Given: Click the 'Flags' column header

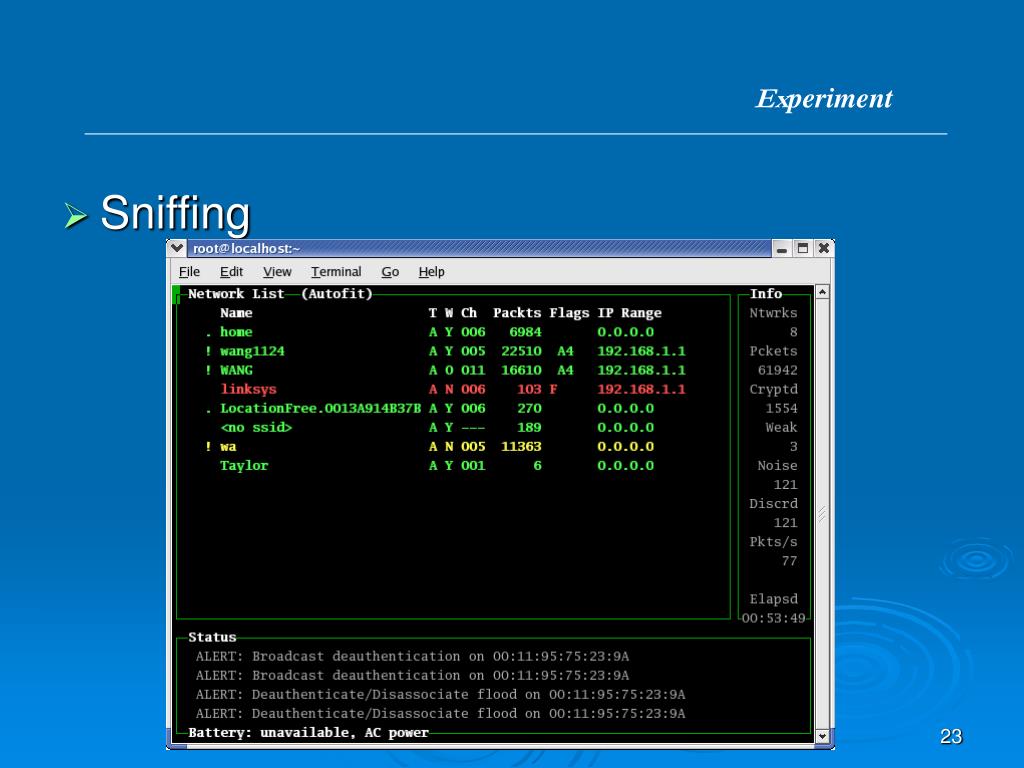Looking at the screenshot, I should click(569, 313).
